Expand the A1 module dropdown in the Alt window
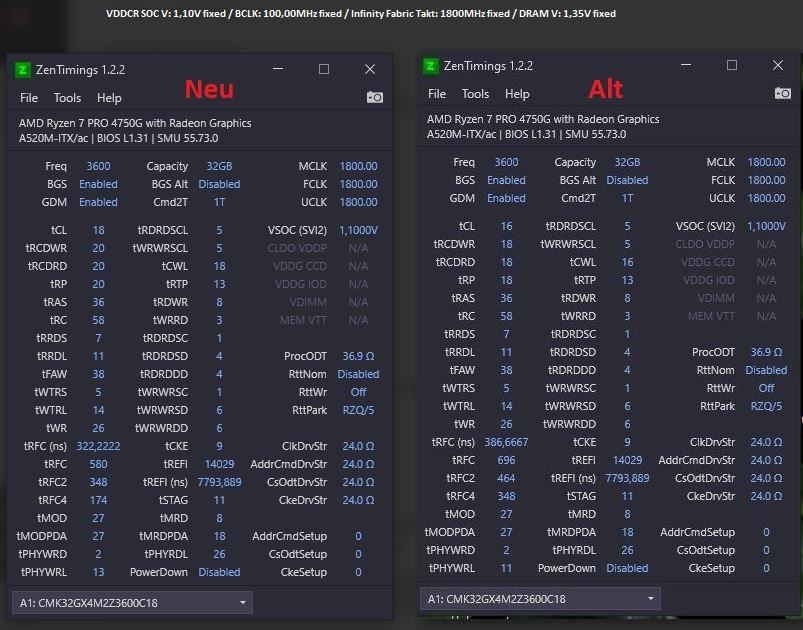The width and height of the screenshot is (803, 630). [540, 599]
